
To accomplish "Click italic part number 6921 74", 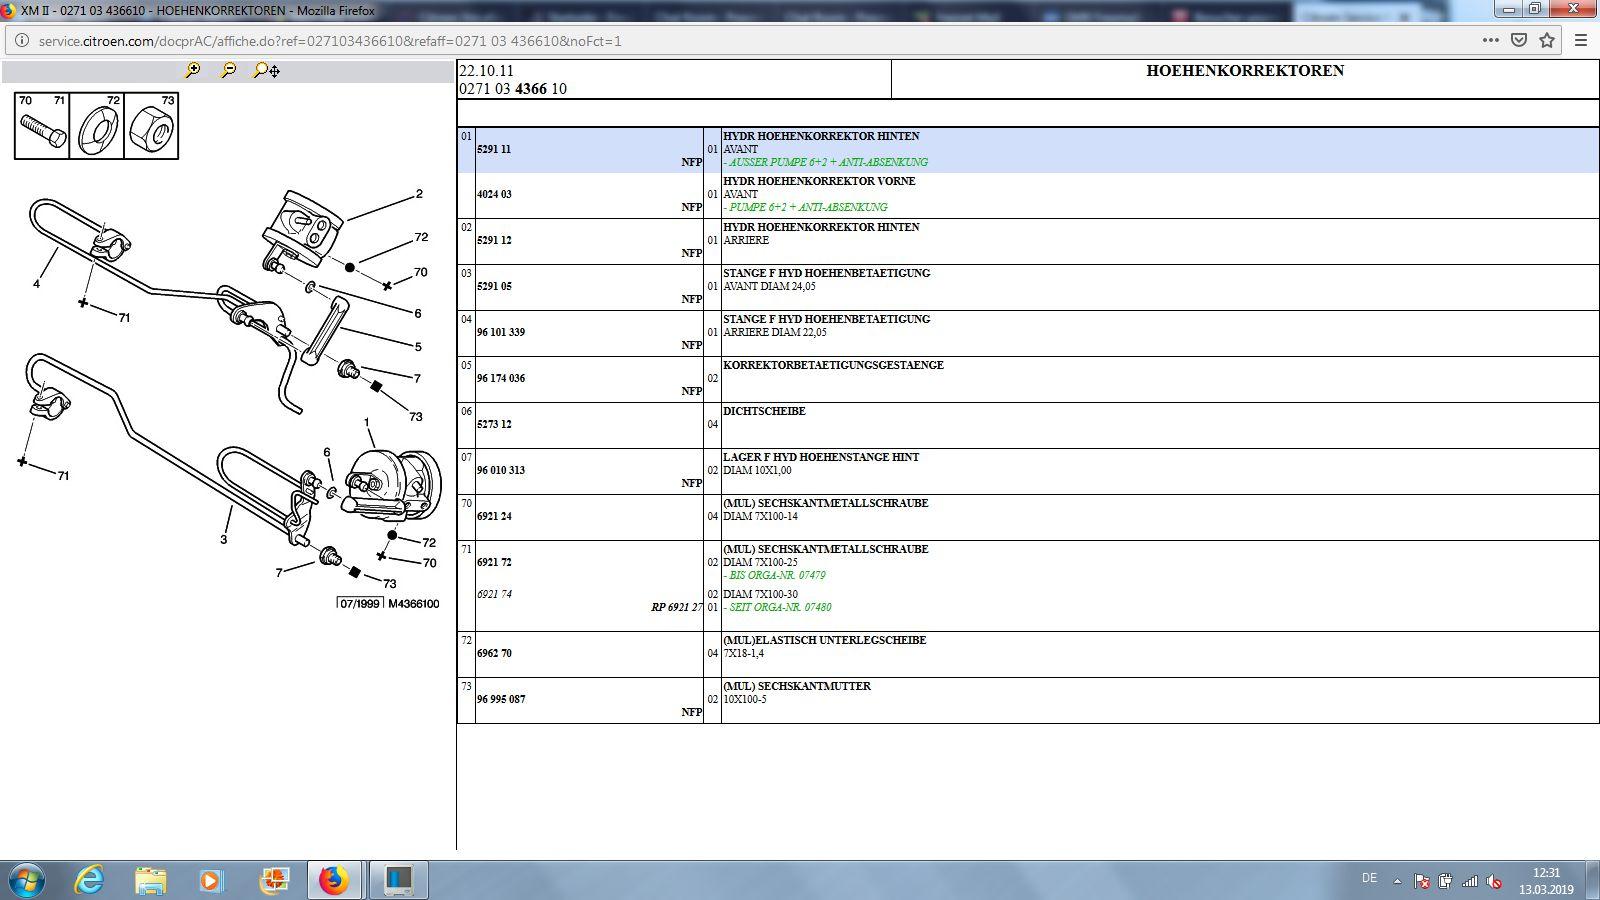I will (494, 594).
